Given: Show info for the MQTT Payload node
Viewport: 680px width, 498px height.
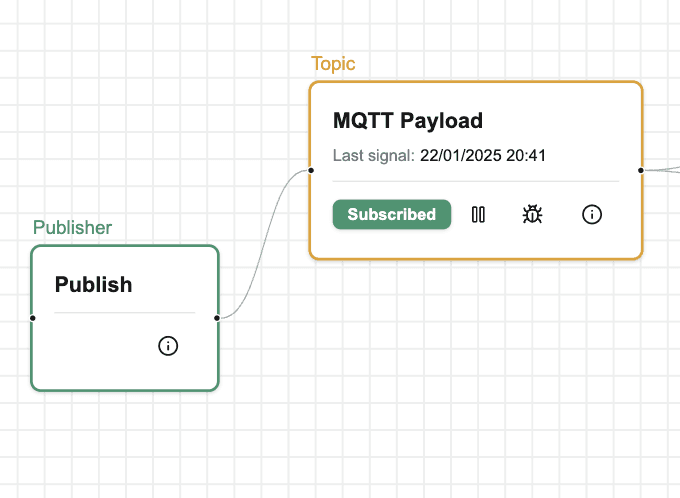Looking at the screenshot, I should pyautogui.click(x=592, y=214).
